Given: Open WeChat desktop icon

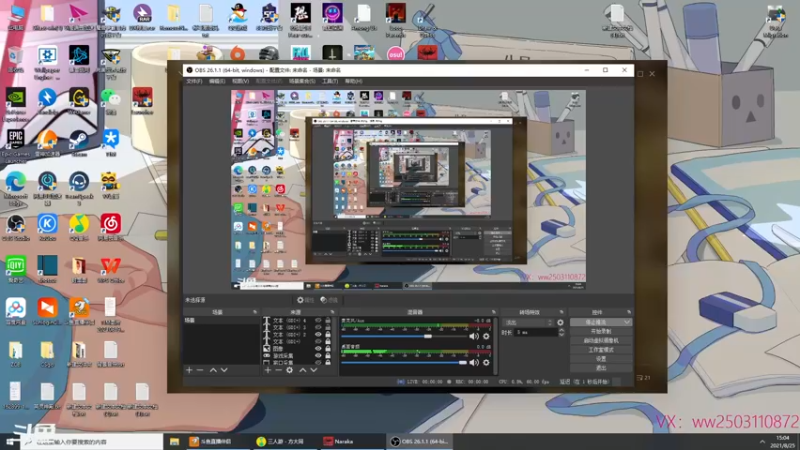Looking at the screenshot, I should click(x=111, y=101).
